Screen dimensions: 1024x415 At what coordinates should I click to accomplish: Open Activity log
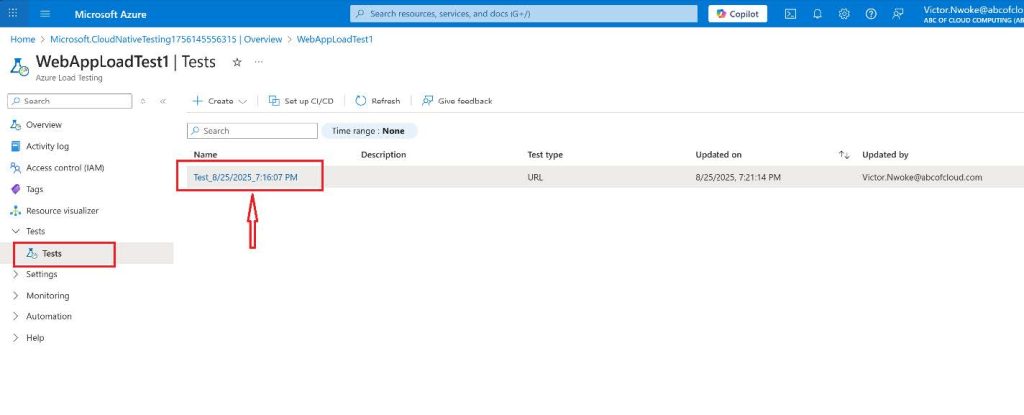47,146
